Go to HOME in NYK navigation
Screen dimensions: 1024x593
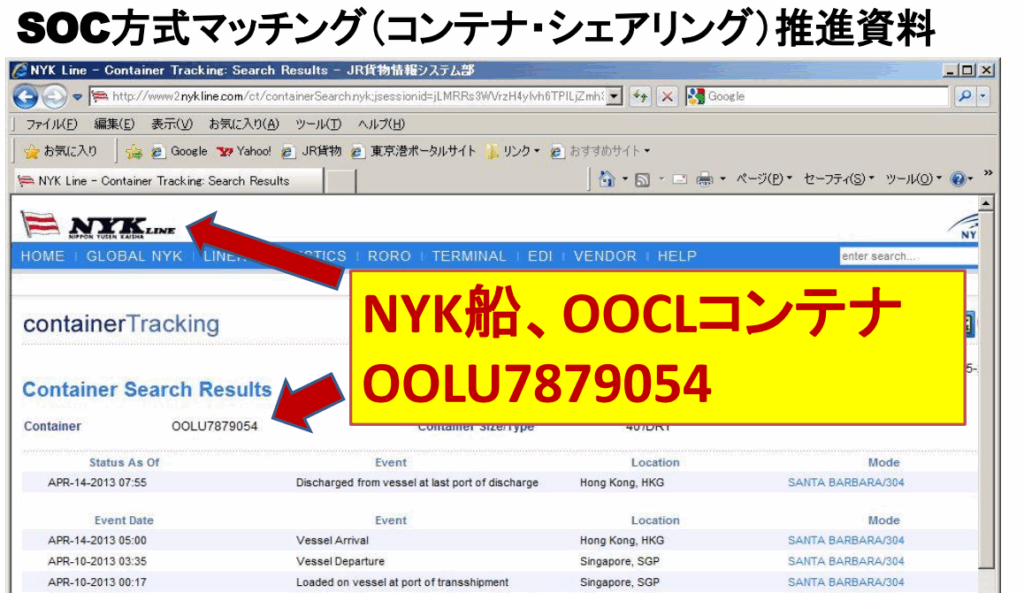click(x=42, y=256)
